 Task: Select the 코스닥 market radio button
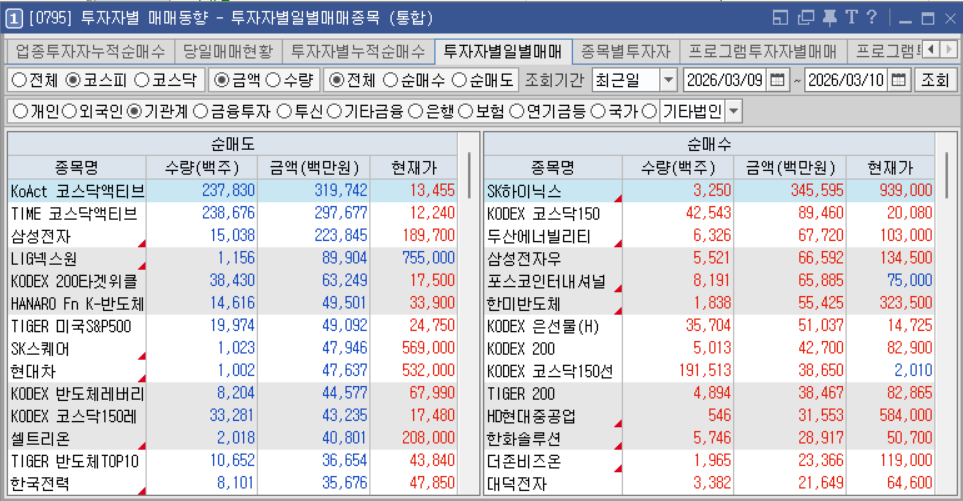[x=142, y=80]
